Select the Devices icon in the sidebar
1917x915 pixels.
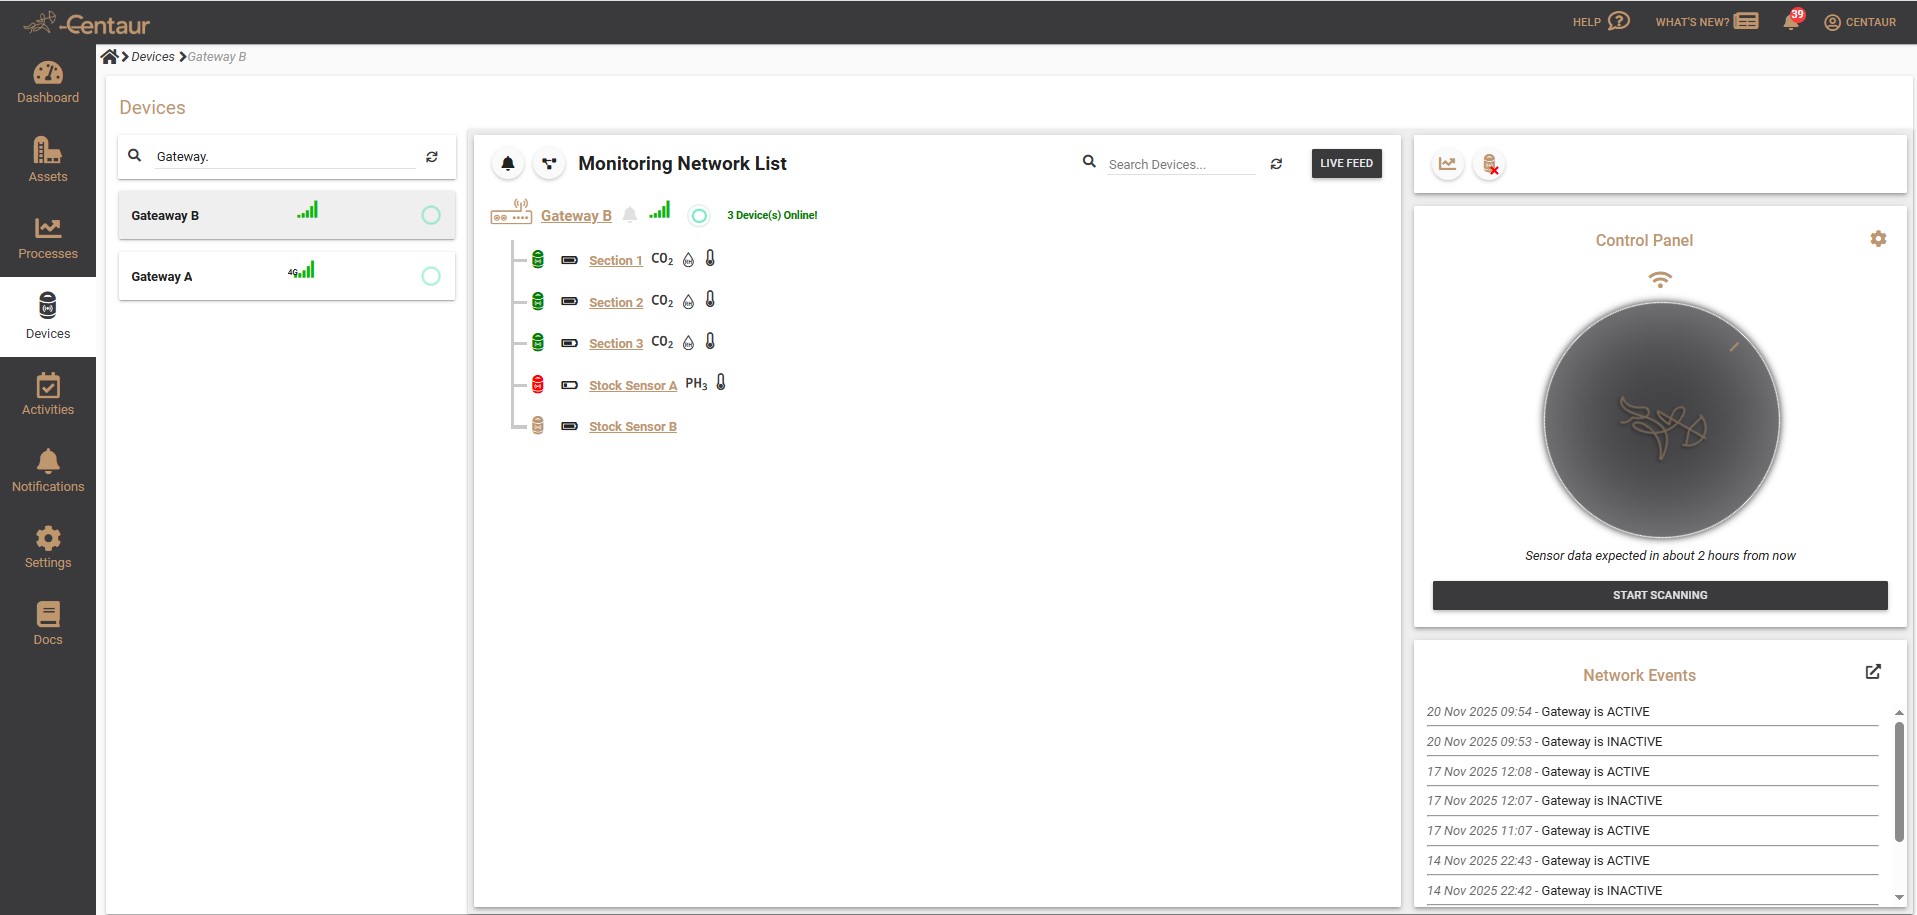(47, 315)
